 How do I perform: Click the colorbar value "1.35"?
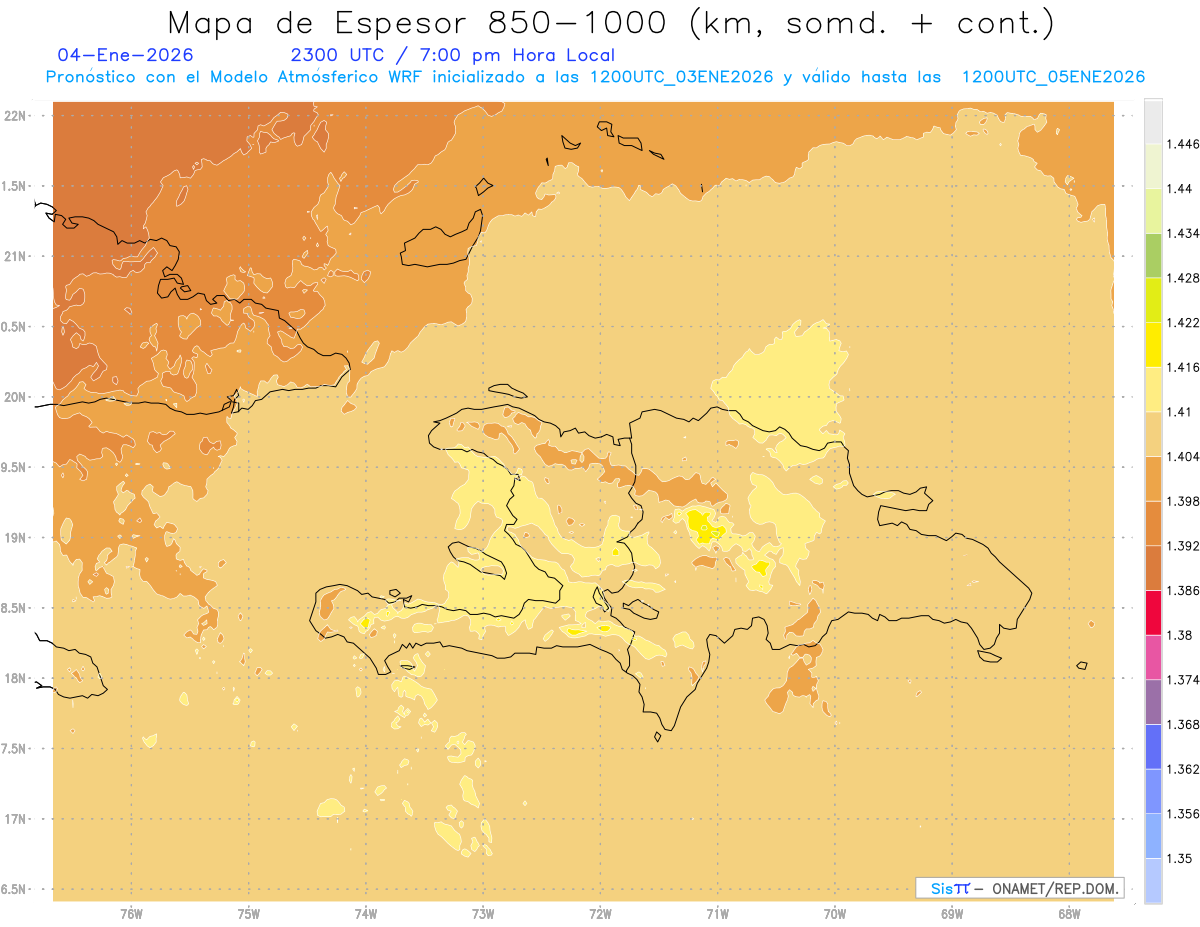[x=1180, y=858]
